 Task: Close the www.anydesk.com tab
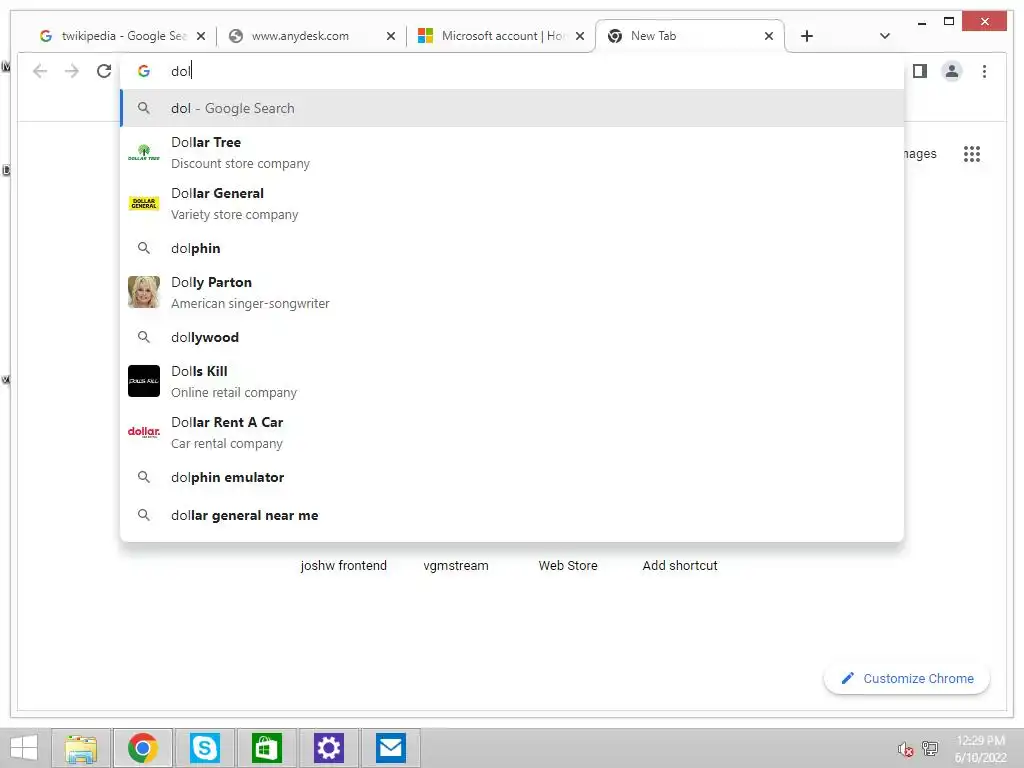tap(391, 36)
